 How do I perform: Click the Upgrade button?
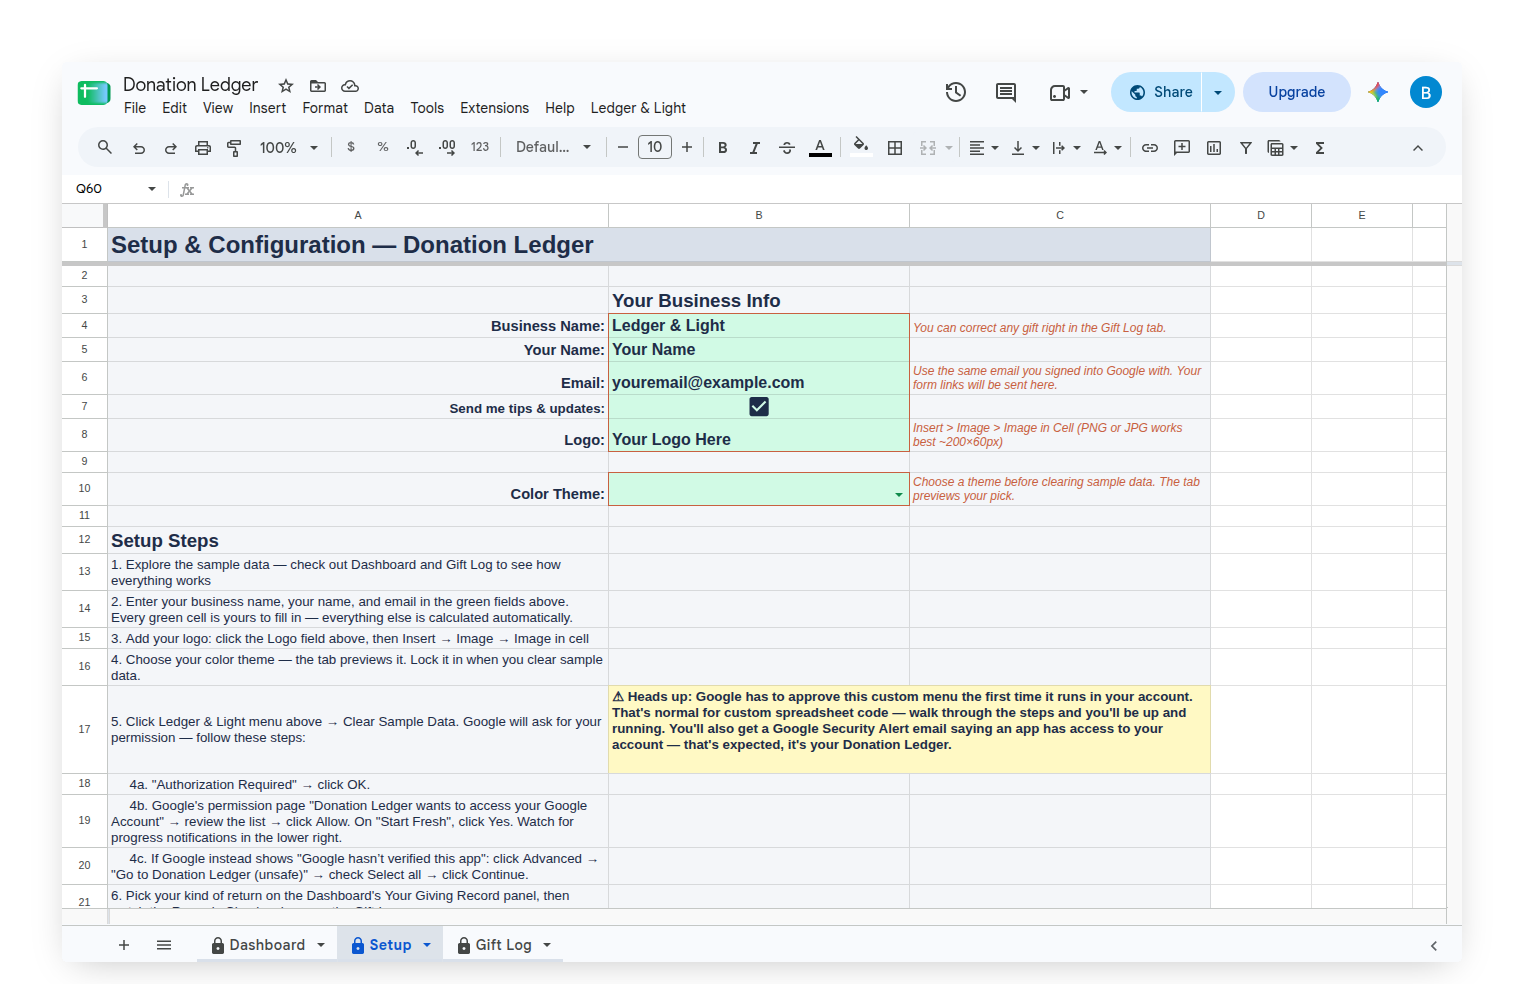click(1297, 92)
